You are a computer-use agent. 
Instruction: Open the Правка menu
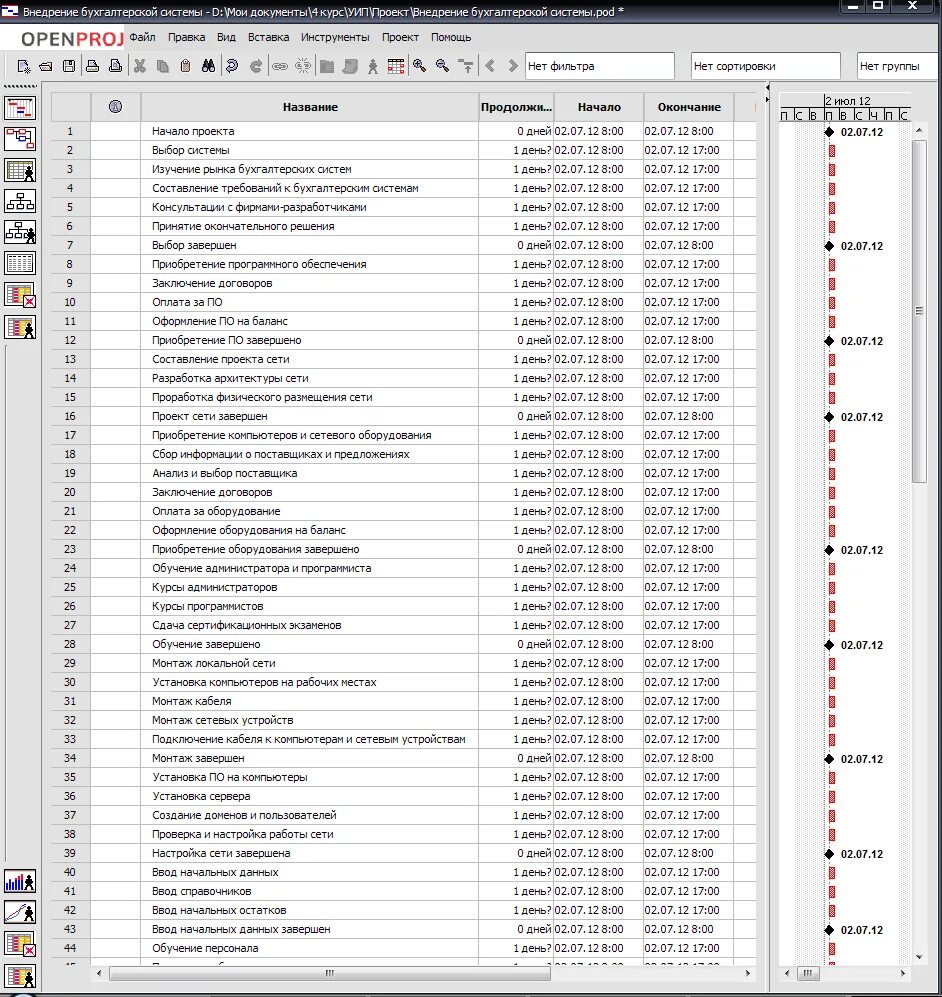coord(186,37)
